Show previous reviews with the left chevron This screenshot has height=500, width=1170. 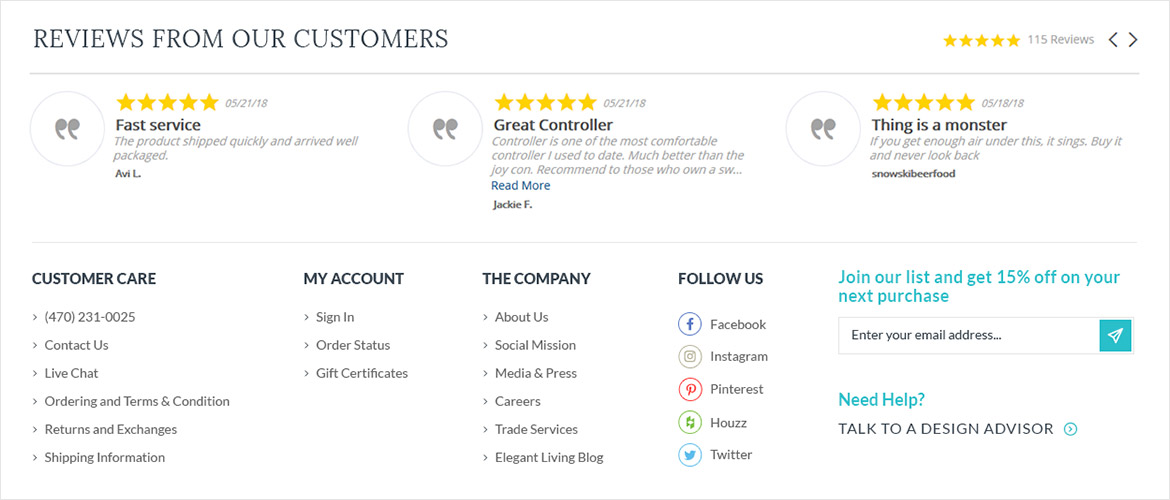pyautogui.click(x=1113, y=40)
